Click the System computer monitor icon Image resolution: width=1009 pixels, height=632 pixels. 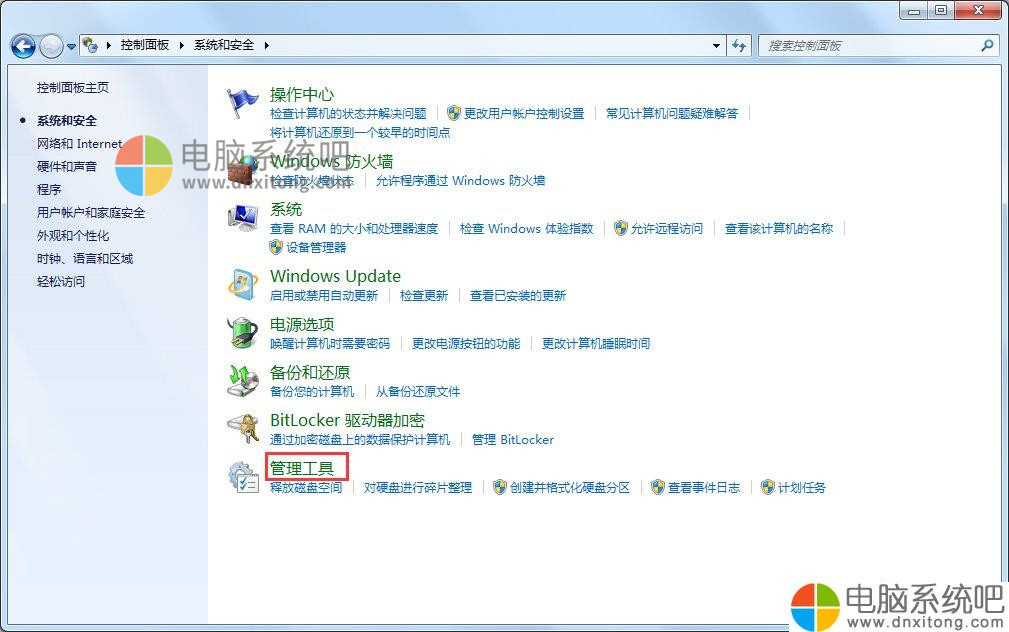coord(243,218)
